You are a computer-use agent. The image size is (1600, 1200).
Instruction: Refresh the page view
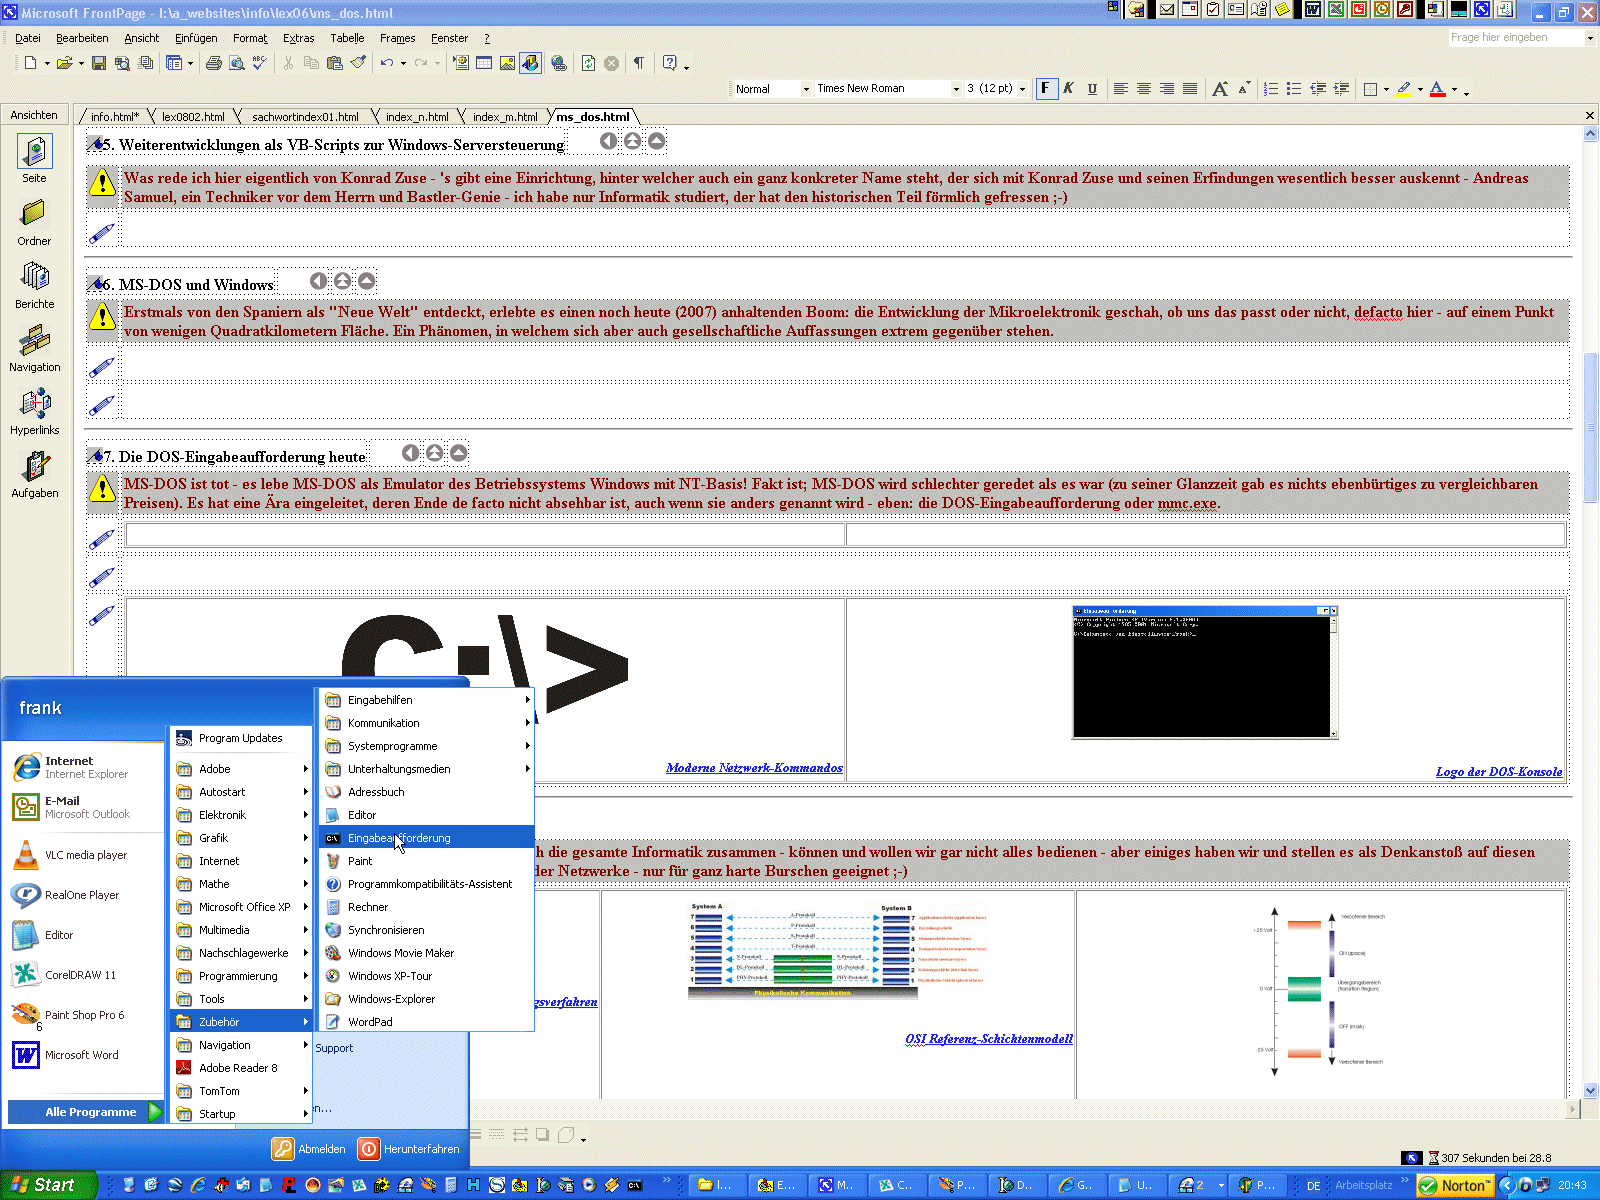point(588,63)
